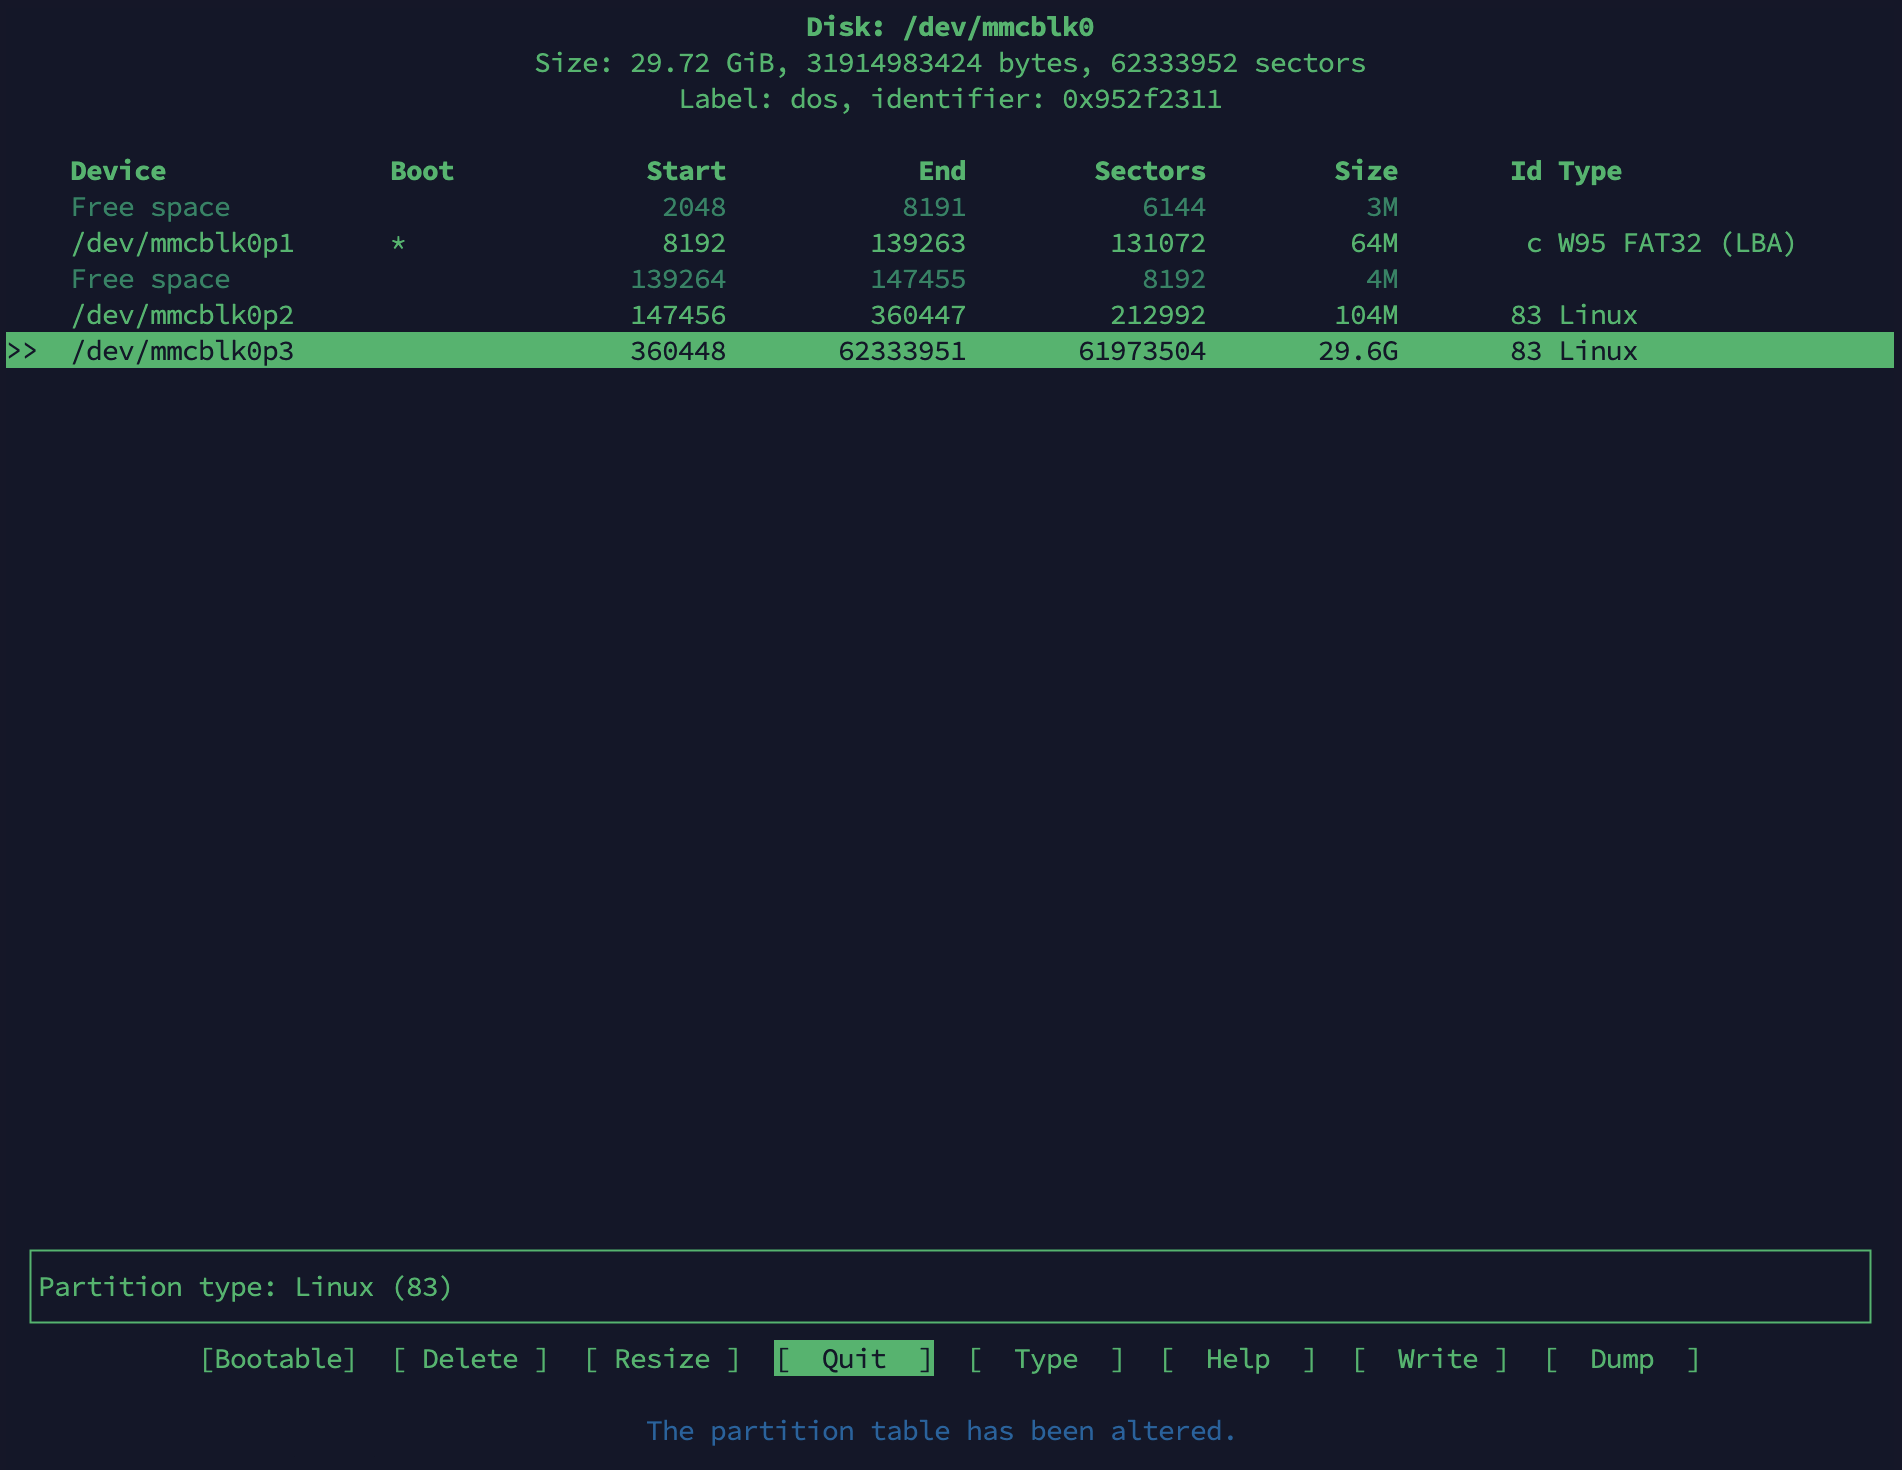Click the Bootable action button
The height and width of the screenshot is (1470, 1902).
tap(277, 1359)
